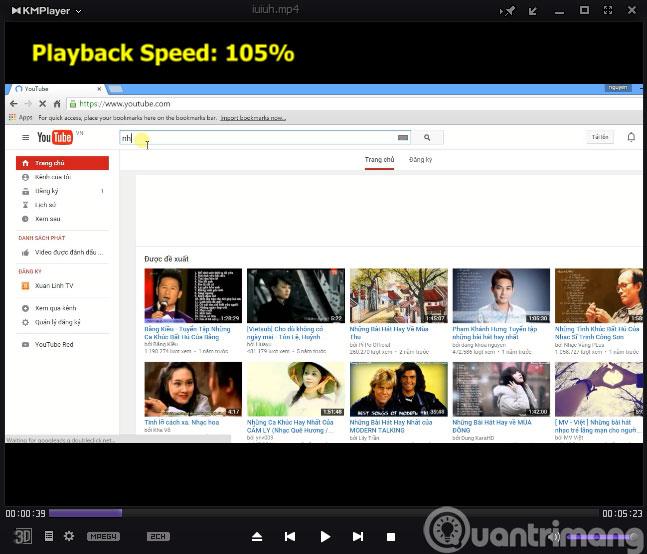Viewport: 647px width, 554px height.
Task: Click the Được đề xuất heading
Action: (166, 259)
